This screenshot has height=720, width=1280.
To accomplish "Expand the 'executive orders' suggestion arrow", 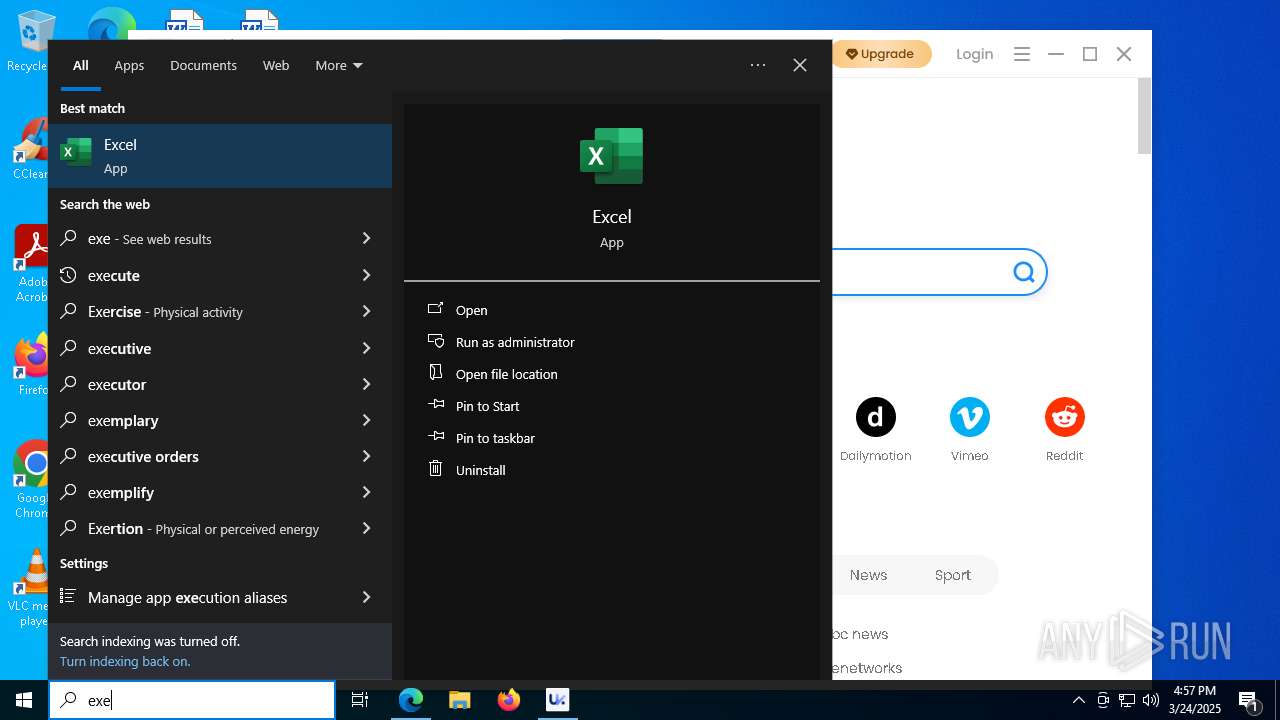I will pos(366,456).
